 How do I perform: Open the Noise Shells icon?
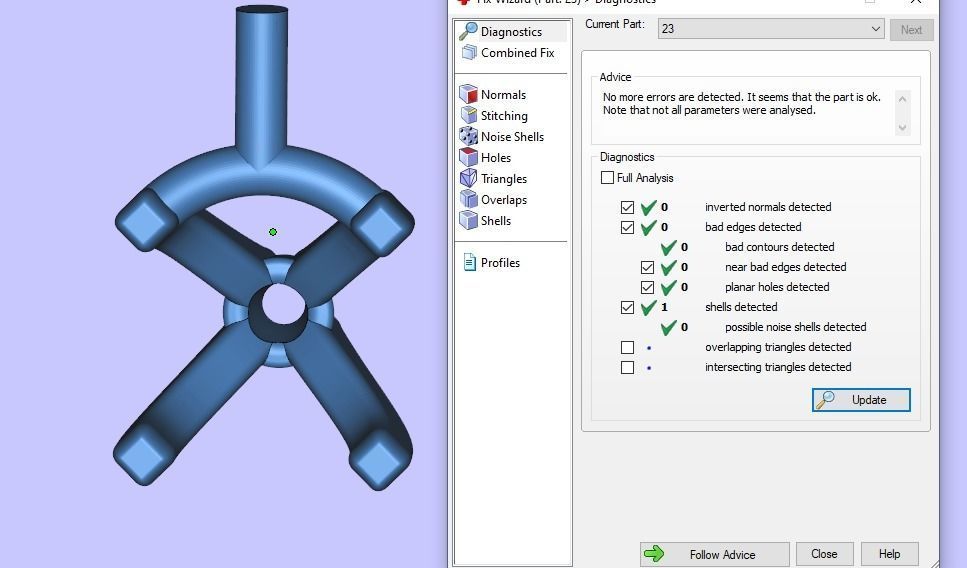[x=469, y=136]
